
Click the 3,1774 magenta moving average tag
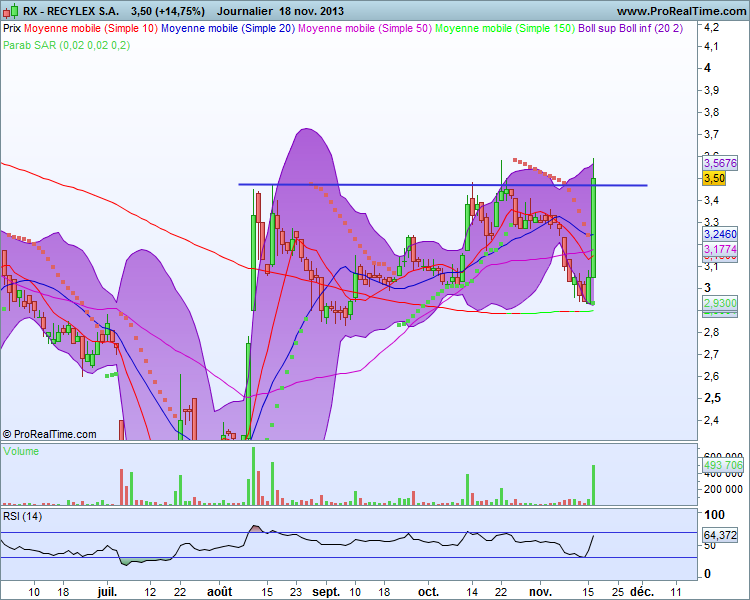click(720, 249)
